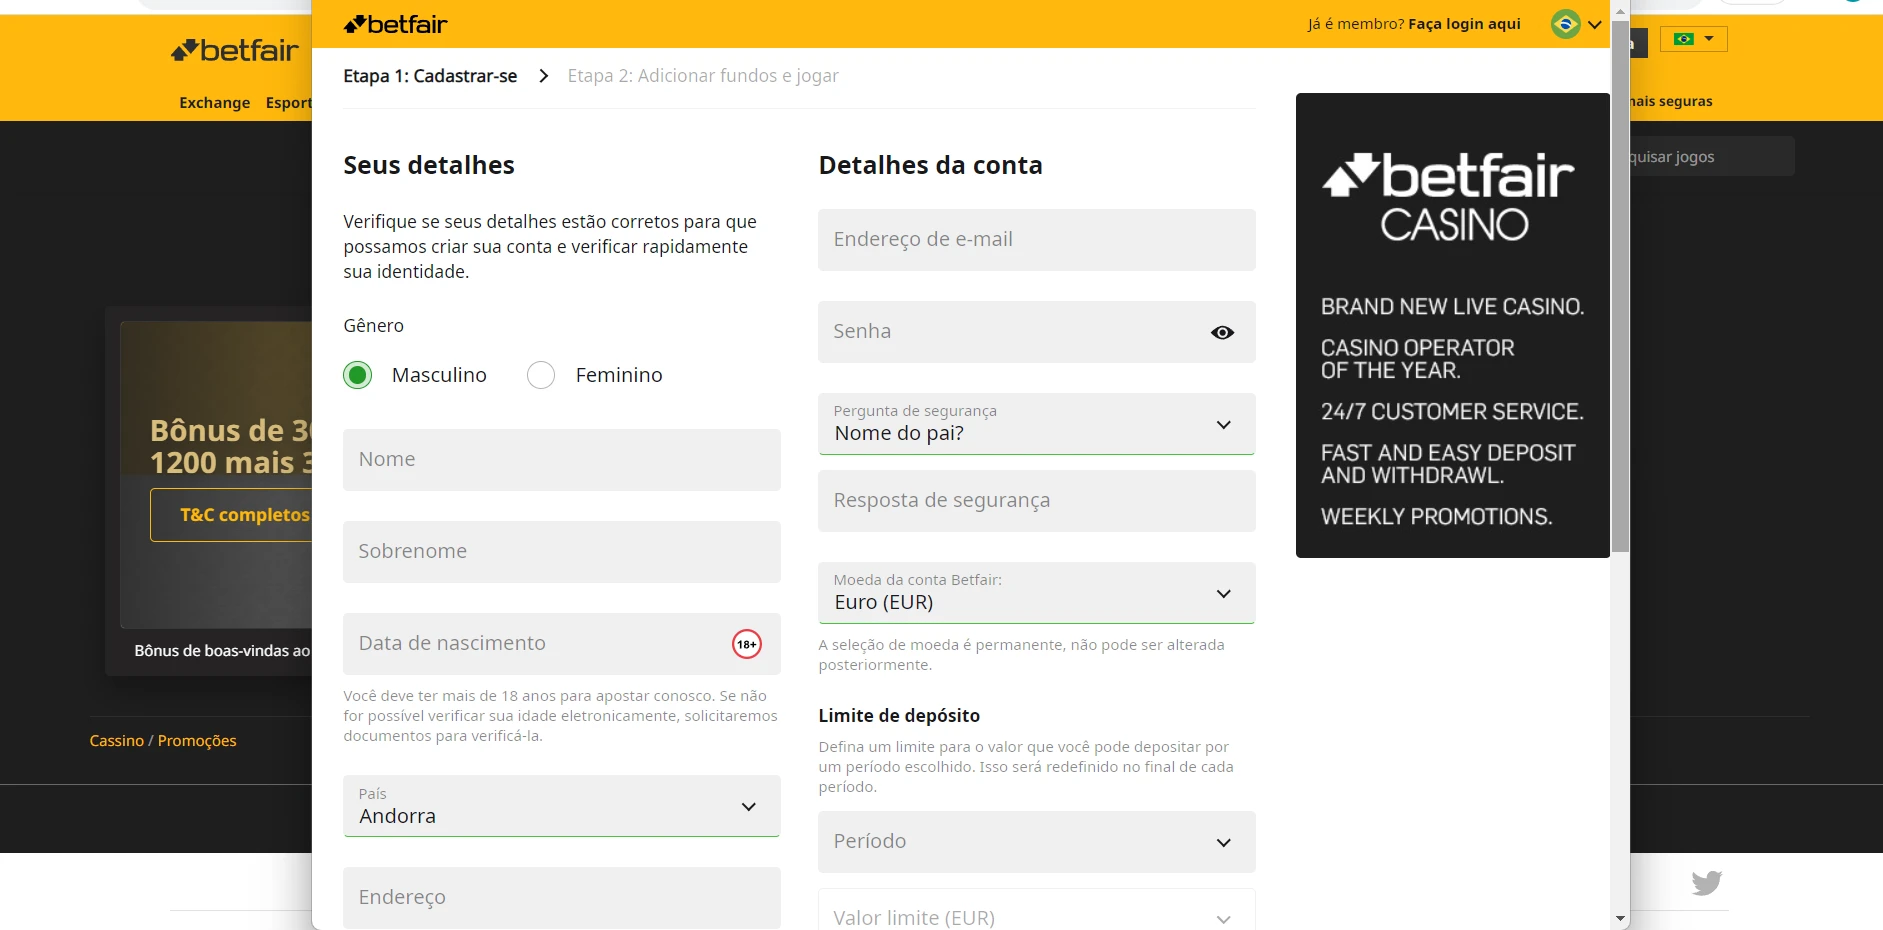Click the 'Limite de depósito' heading
The height and width of the screenshot is (930, 1883).
(899, 716)
